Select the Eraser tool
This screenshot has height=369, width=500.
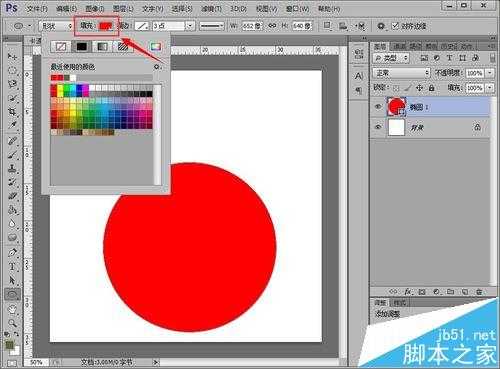pyautogui.click(x=12, y=195)
